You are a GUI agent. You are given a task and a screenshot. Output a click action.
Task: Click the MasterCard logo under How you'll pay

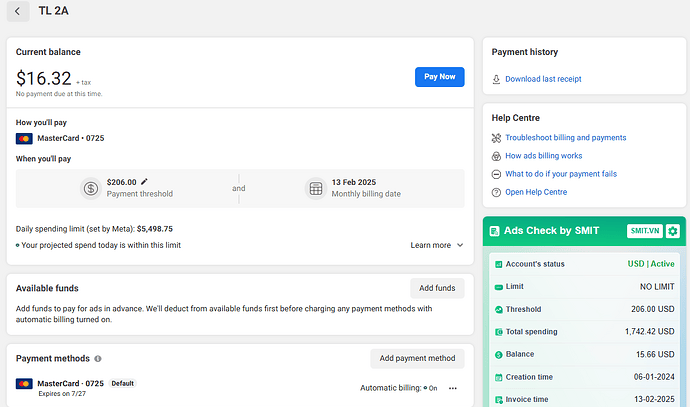[x=24, y=139]
